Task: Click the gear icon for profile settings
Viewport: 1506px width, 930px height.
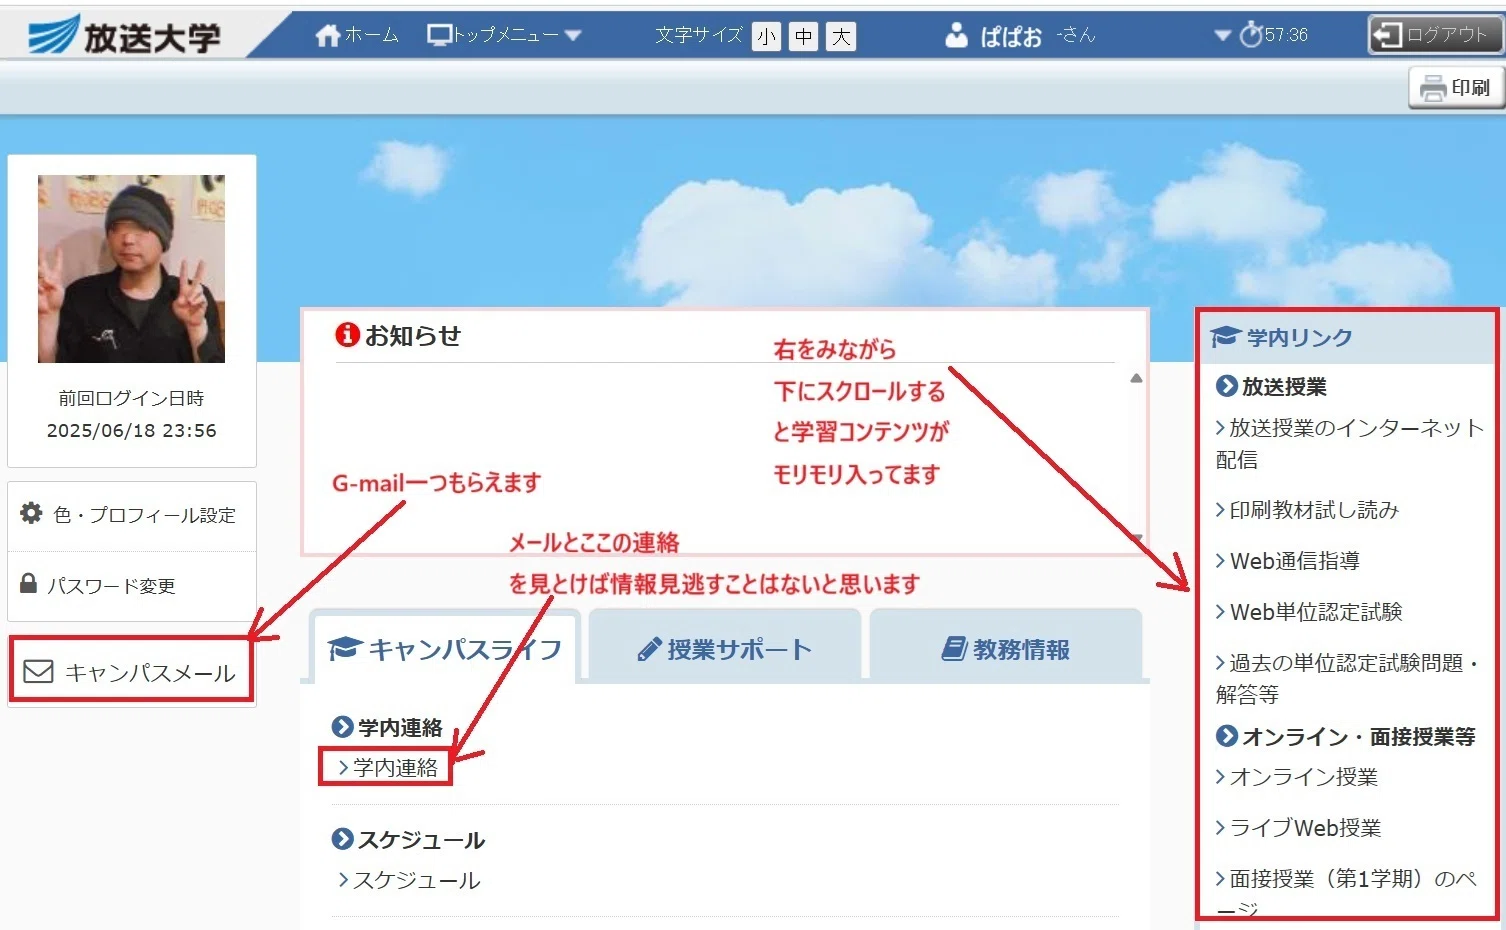Action: pos(31,513)
